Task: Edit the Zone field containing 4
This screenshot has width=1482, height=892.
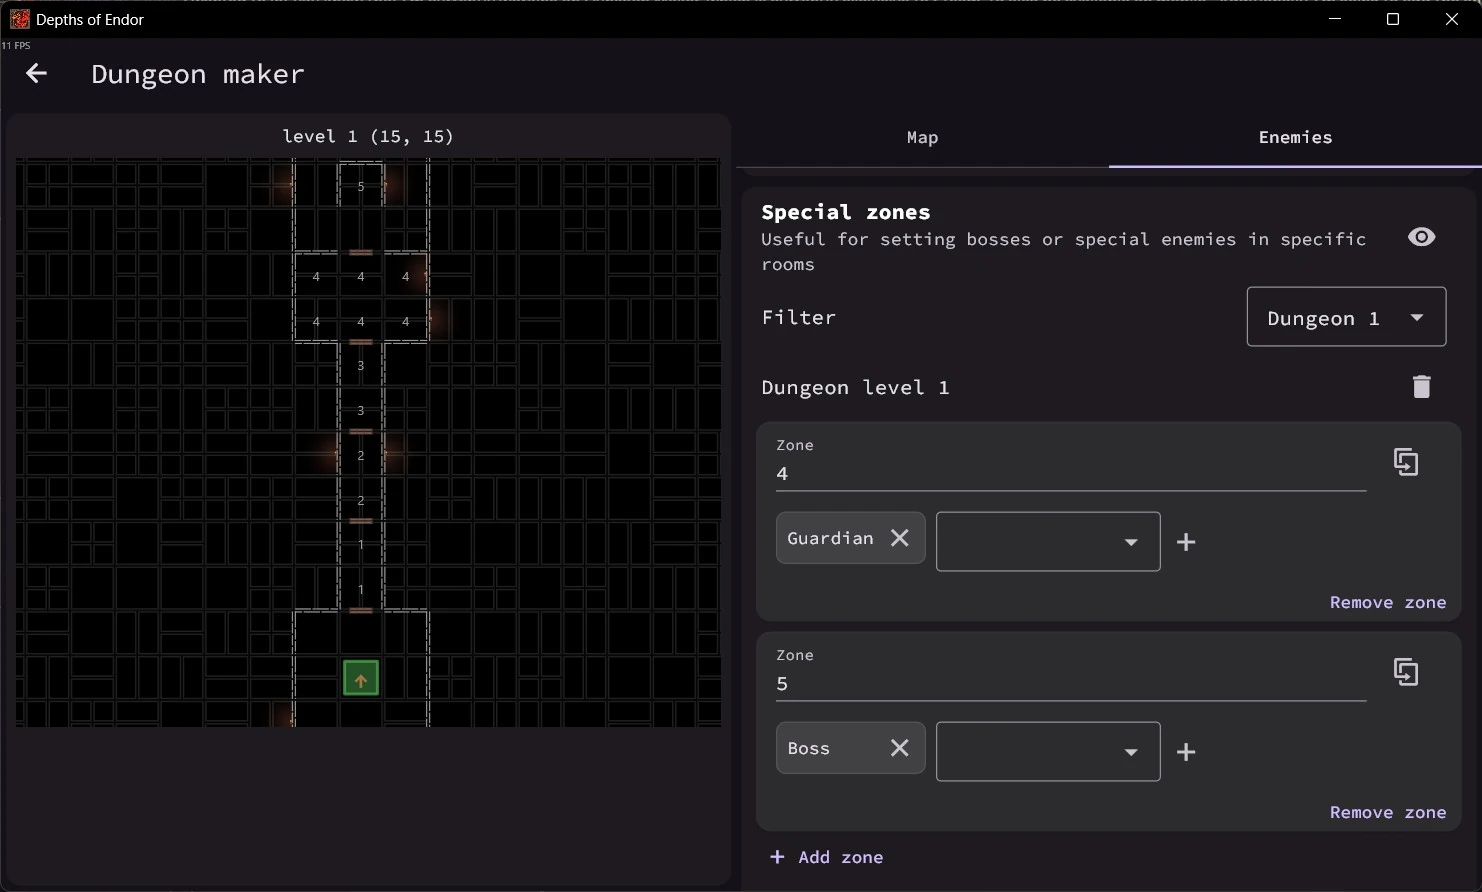Action: coord(1071,464)
